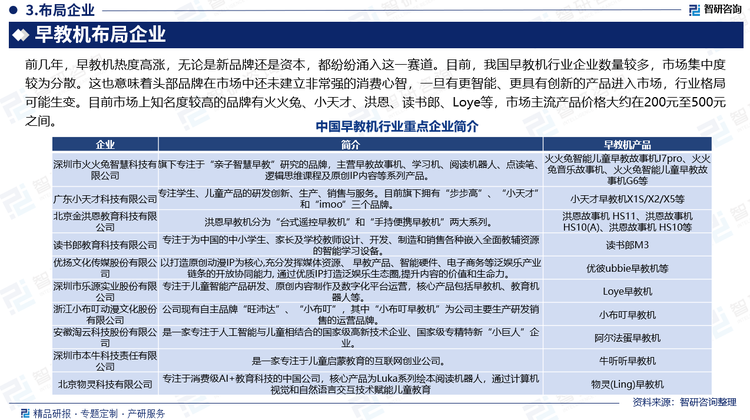This screenshot has width=750, height=420.
Task: Click the diamond icon beside 早教机布局企业
Action: pos(21,35)
